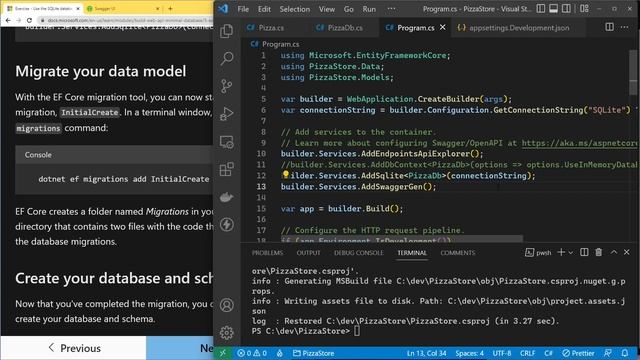The height and width of the screenshot is (360, 640).
Task: Expand hidden menus with title bar ellipsis
Action: (391, 9)
